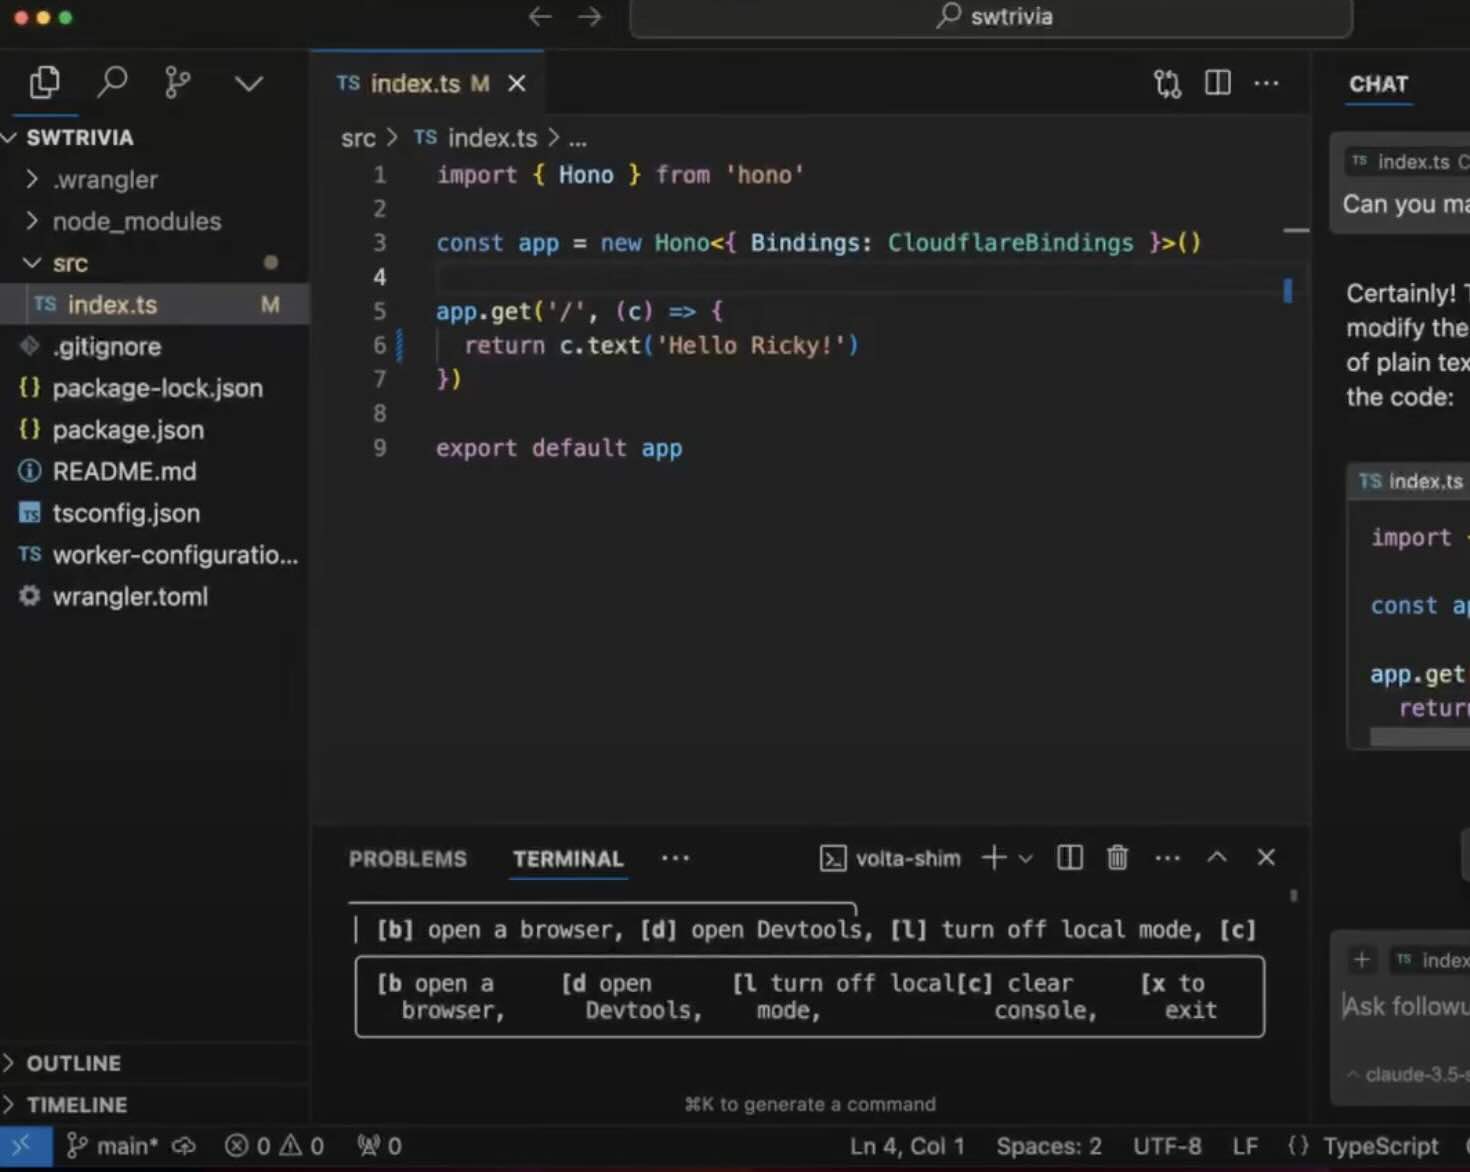Maximize the panel with up chevron

pyautogui.click(x=1217, y=857)
